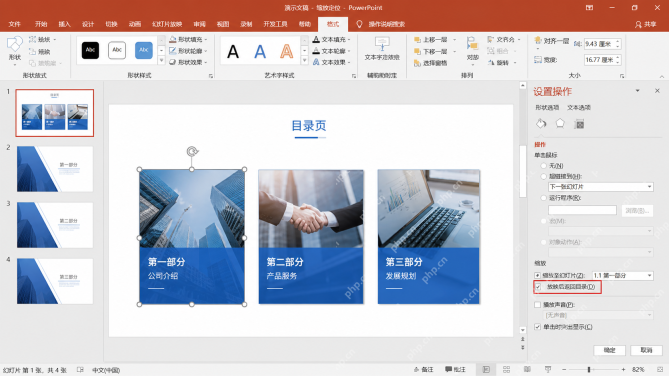Enable 播放声音 play sound checkbox
Image resolution: width=669 pixels, height=376 pixels.
coord(538,305)
